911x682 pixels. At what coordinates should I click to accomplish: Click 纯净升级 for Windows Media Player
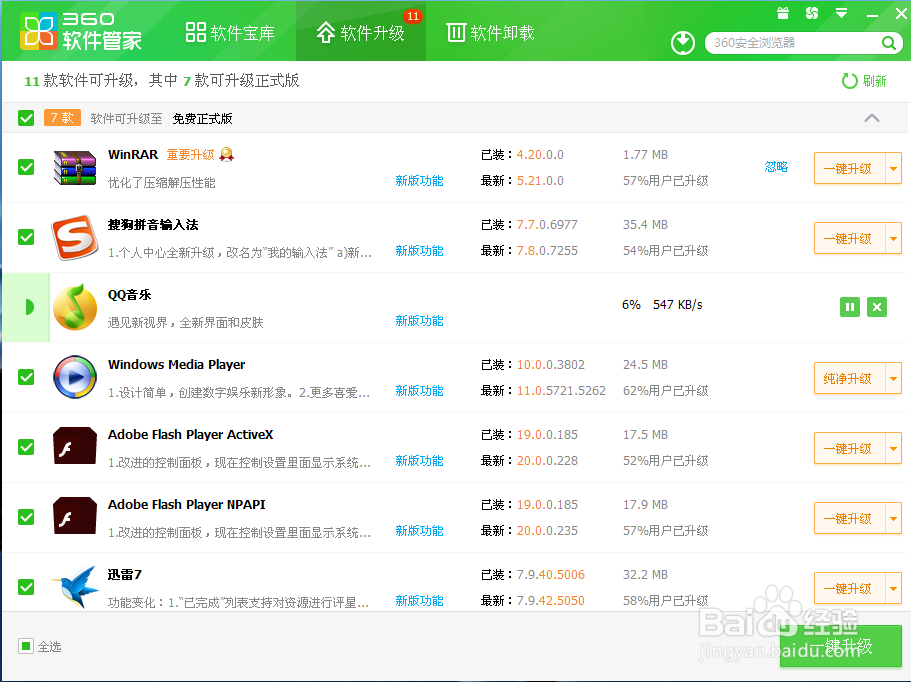pyautogui.click(x=849, y=378)
